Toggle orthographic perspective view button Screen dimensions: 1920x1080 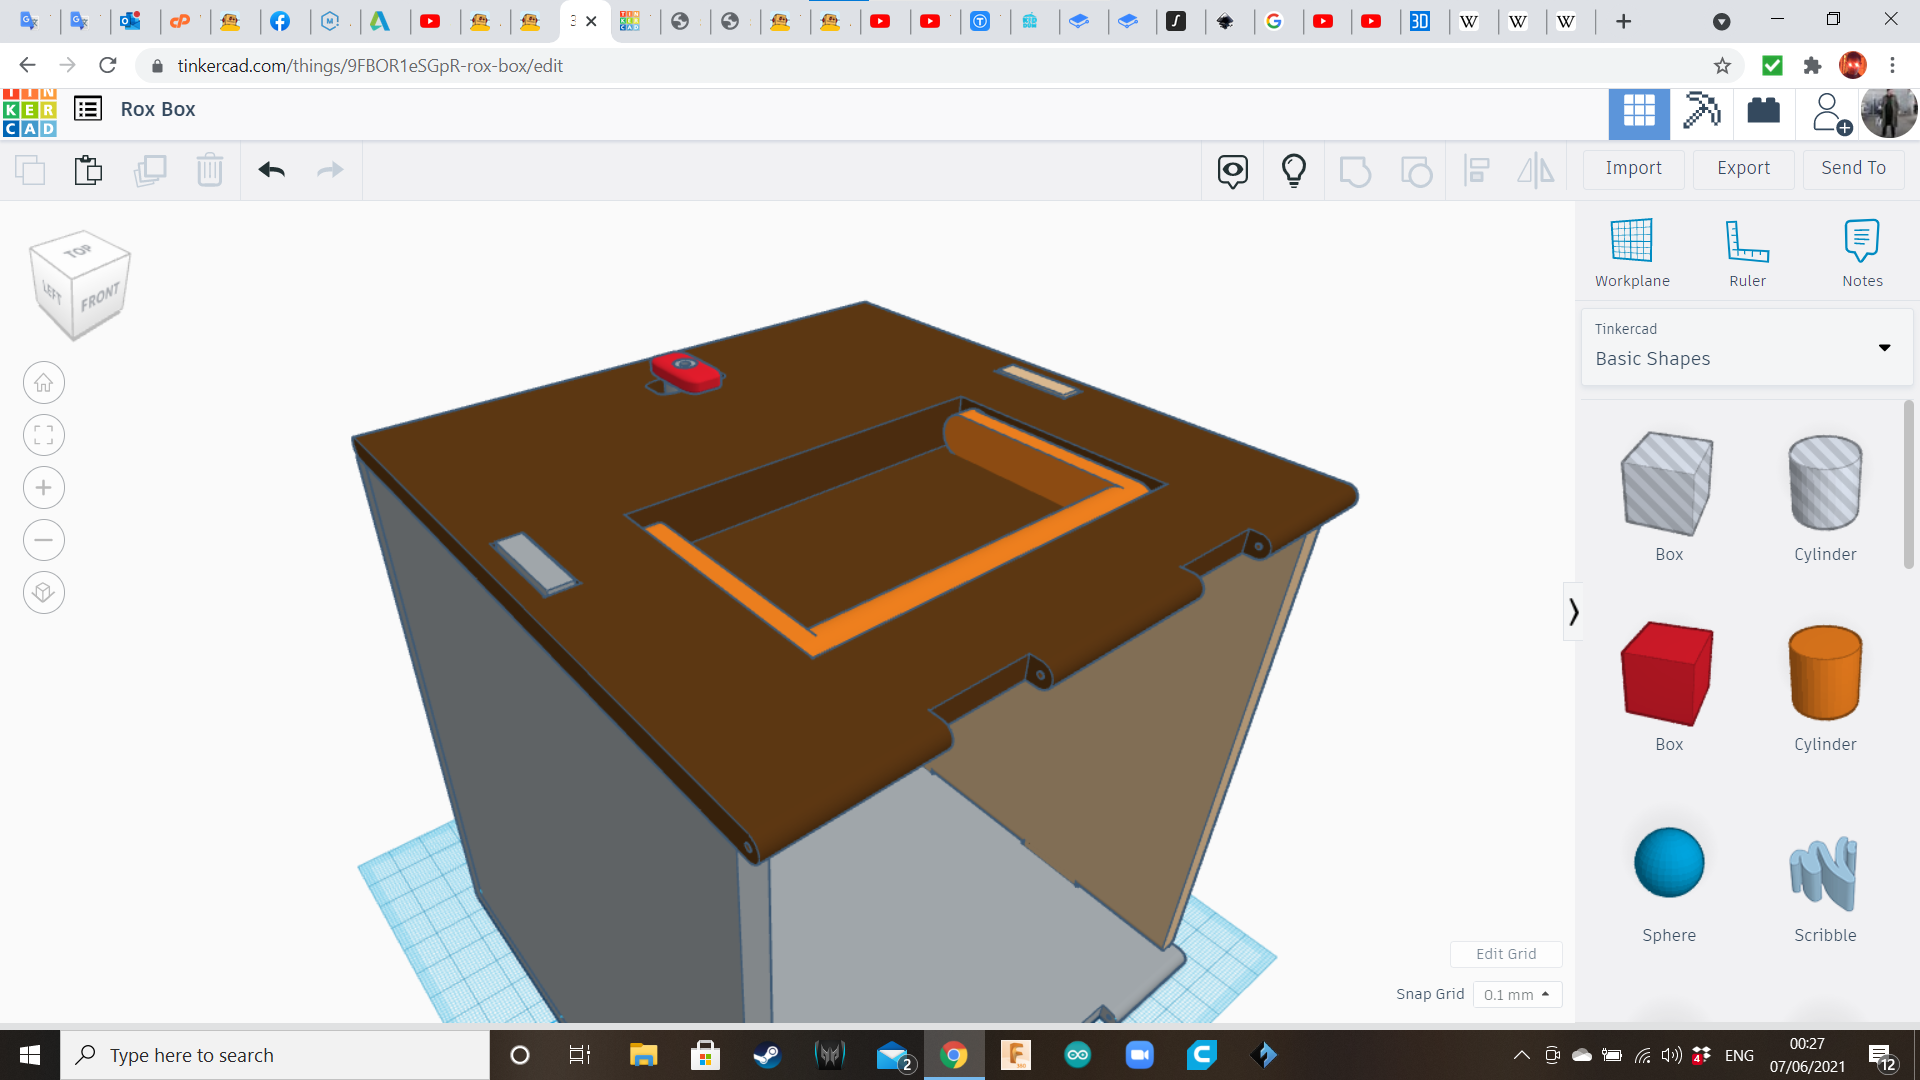pyautogui.click(x=43, y=593)
